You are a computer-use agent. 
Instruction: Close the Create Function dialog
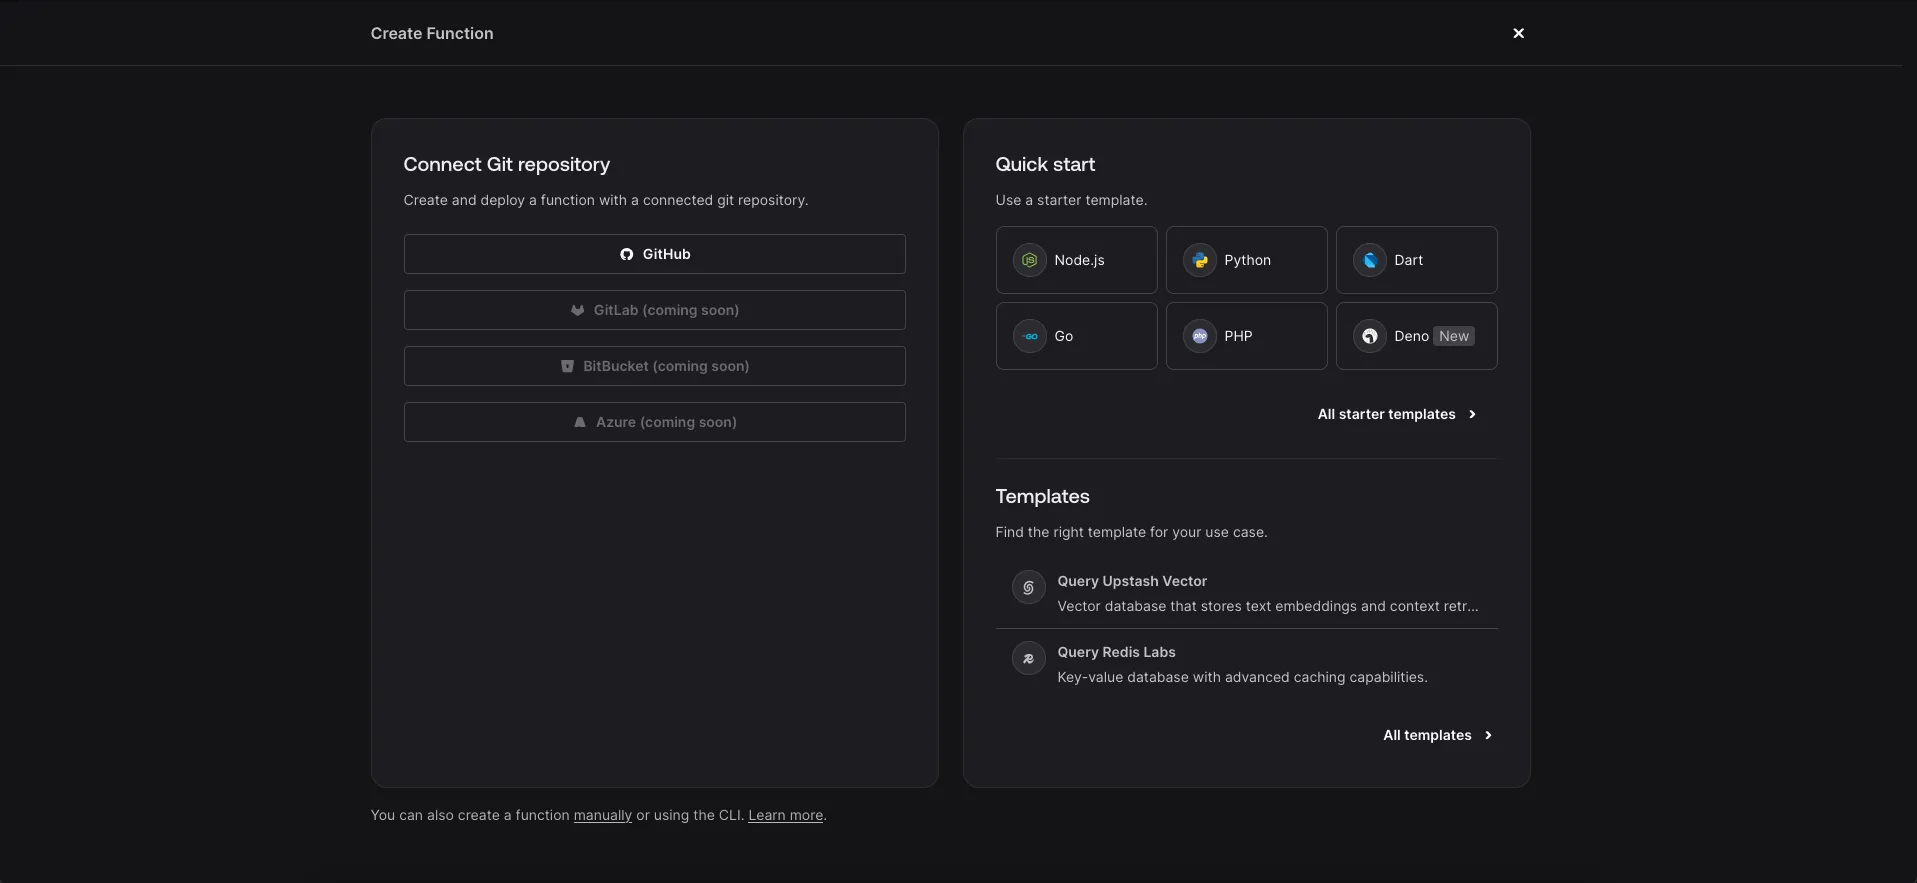(x=1518, y=33)
